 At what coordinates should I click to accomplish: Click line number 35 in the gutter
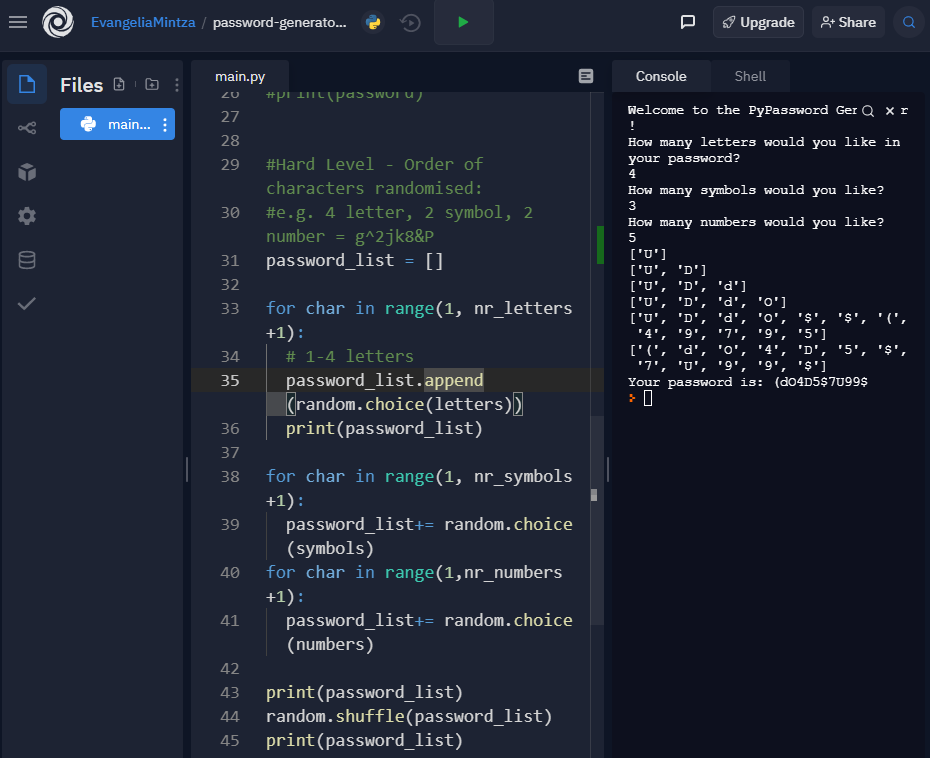(x=230, y=380)
